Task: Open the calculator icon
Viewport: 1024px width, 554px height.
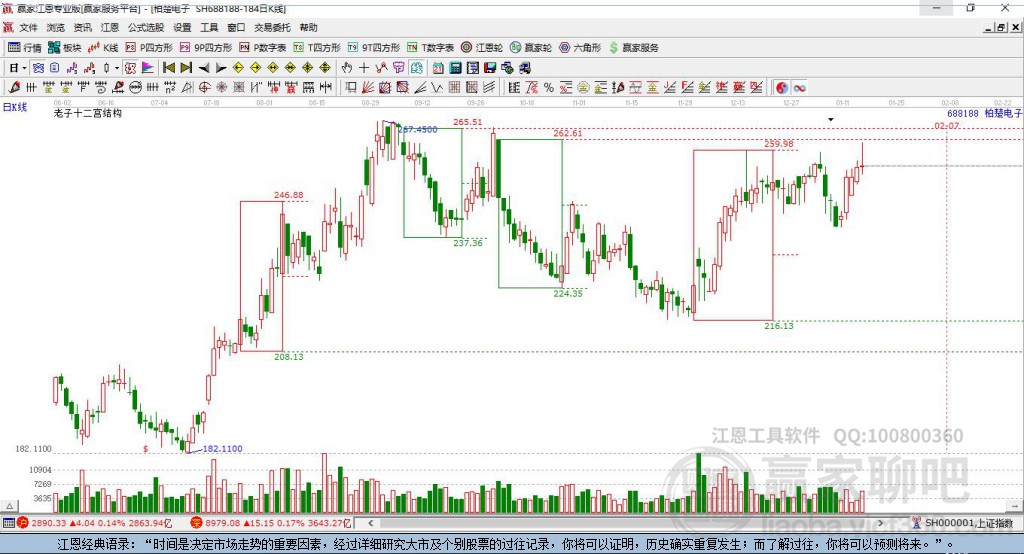Action: click(455, 68)
